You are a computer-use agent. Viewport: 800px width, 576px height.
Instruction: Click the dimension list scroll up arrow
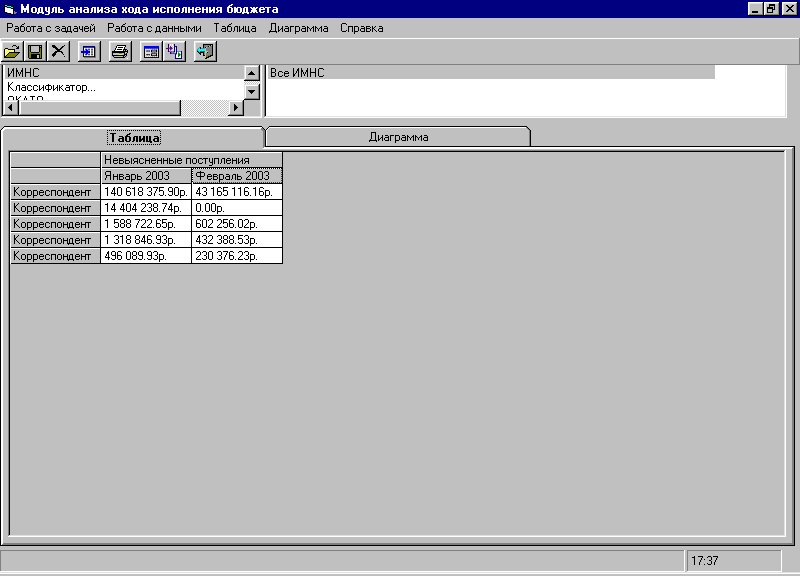252,73
